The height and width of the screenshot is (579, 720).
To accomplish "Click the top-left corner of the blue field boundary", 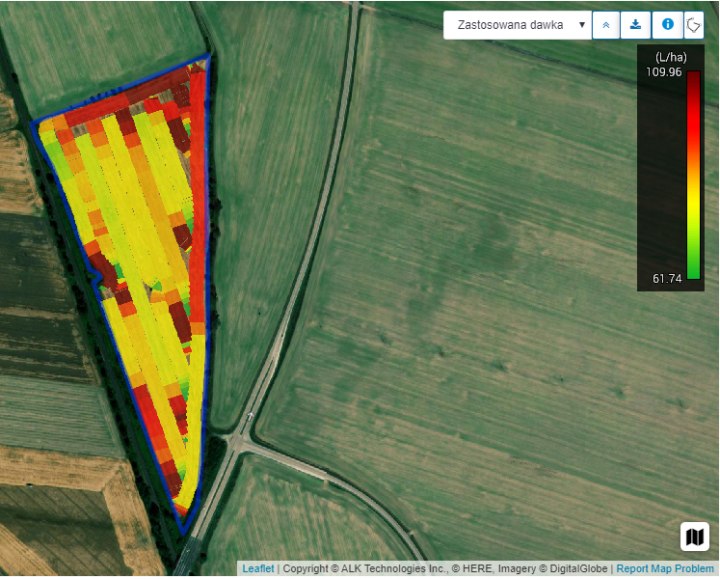I will pos(33,124).
